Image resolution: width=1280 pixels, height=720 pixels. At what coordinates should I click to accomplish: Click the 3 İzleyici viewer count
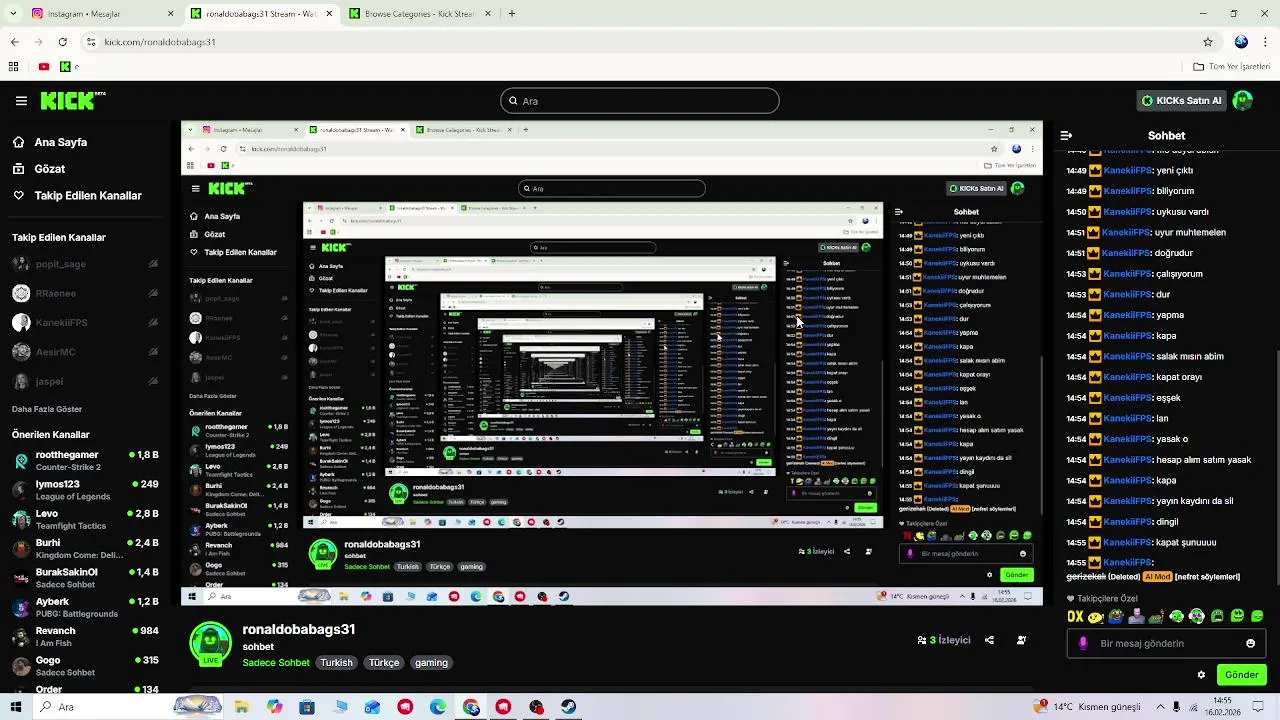[x=944, y=640]
